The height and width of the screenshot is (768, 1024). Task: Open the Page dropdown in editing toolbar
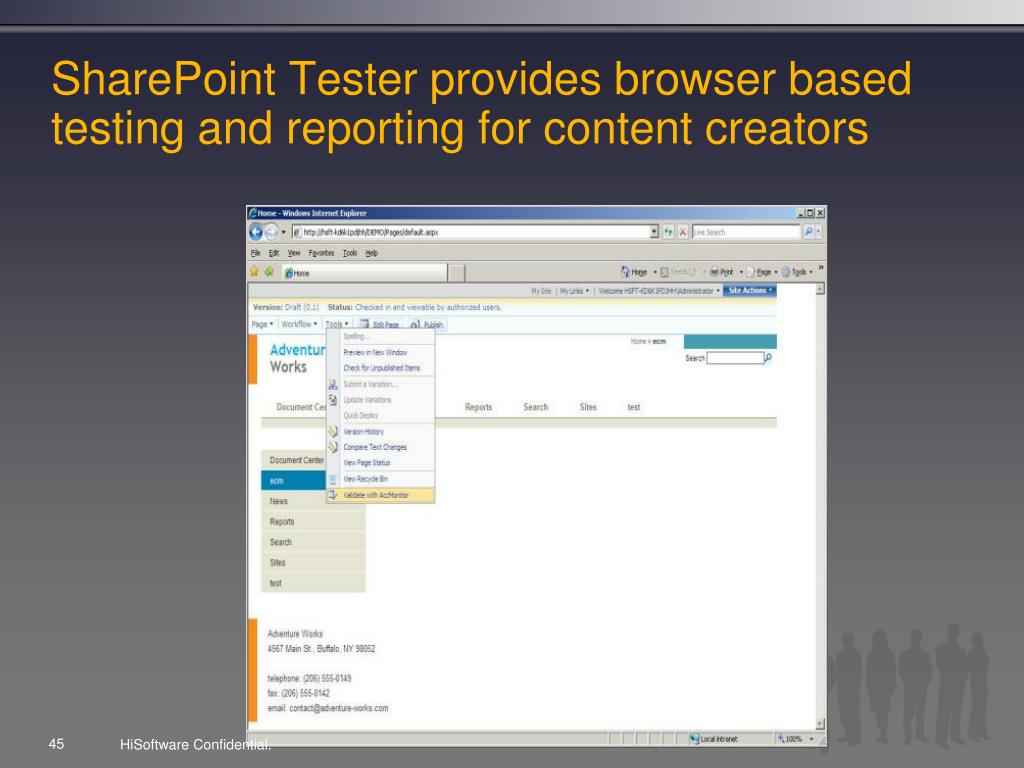click(263, 324)
